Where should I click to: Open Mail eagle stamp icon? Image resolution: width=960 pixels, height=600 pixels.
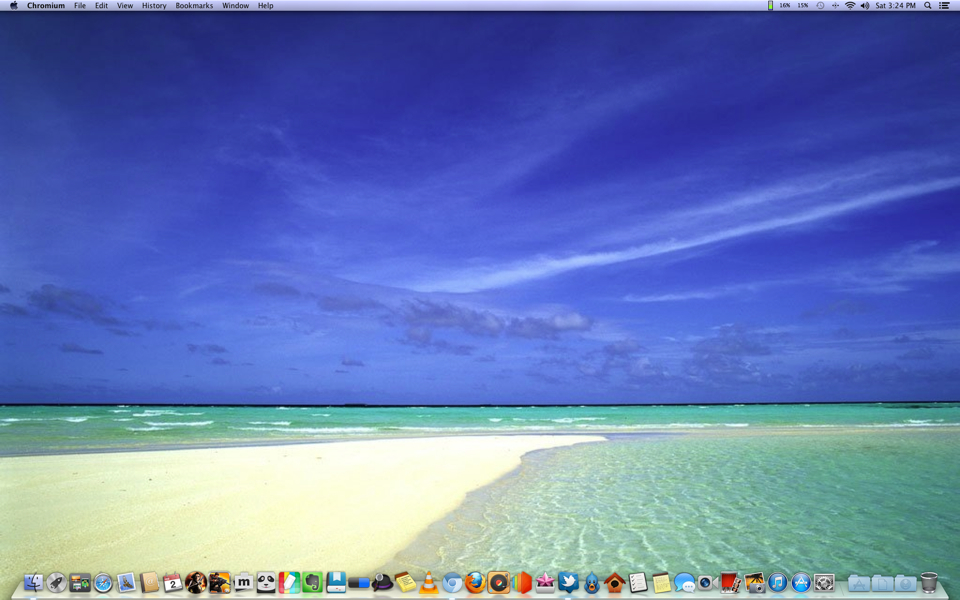pos(126,582)
